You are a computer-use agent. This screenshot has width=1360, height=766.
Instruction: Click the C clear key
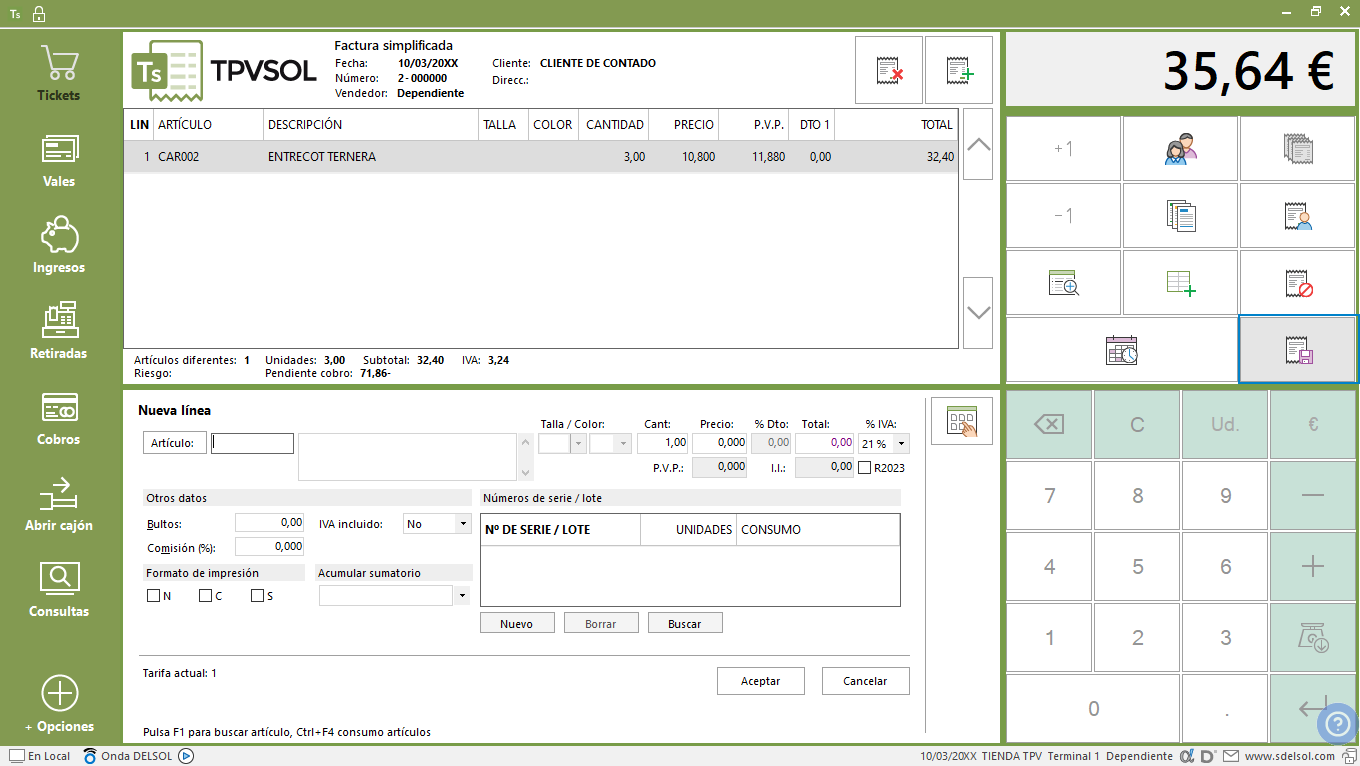tap(1137, 425)
